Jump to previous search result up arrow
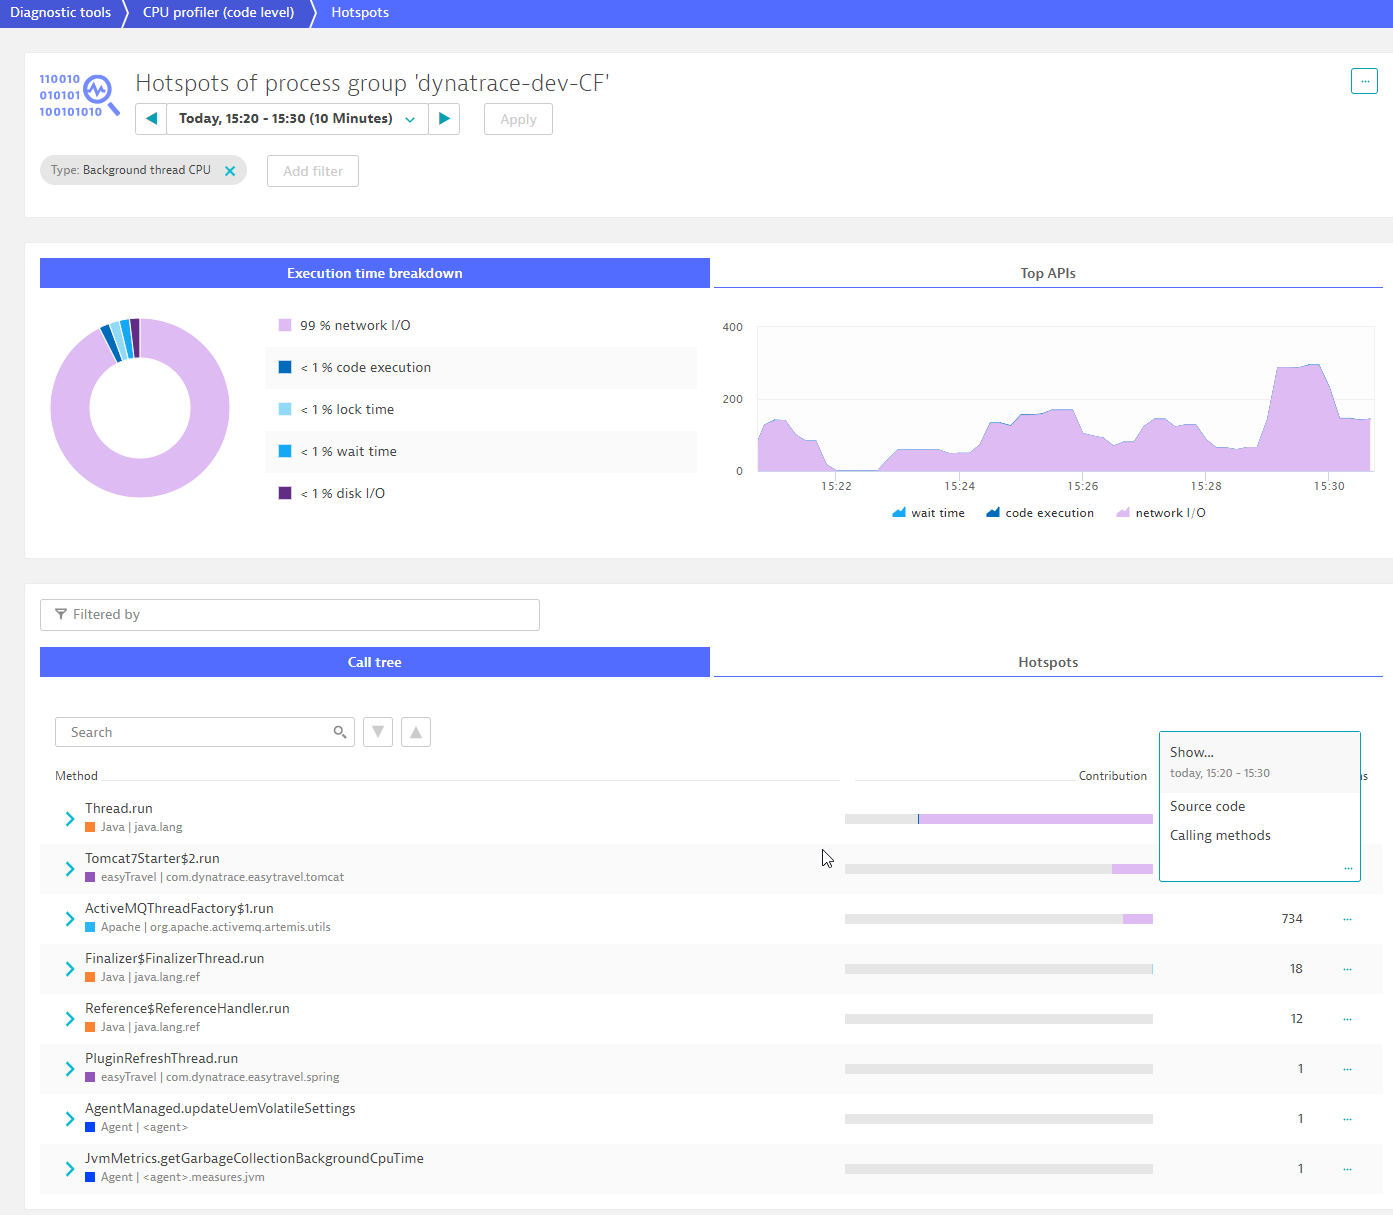The height and width of the screenshot is (1215, 1393). tap(416, 732)
